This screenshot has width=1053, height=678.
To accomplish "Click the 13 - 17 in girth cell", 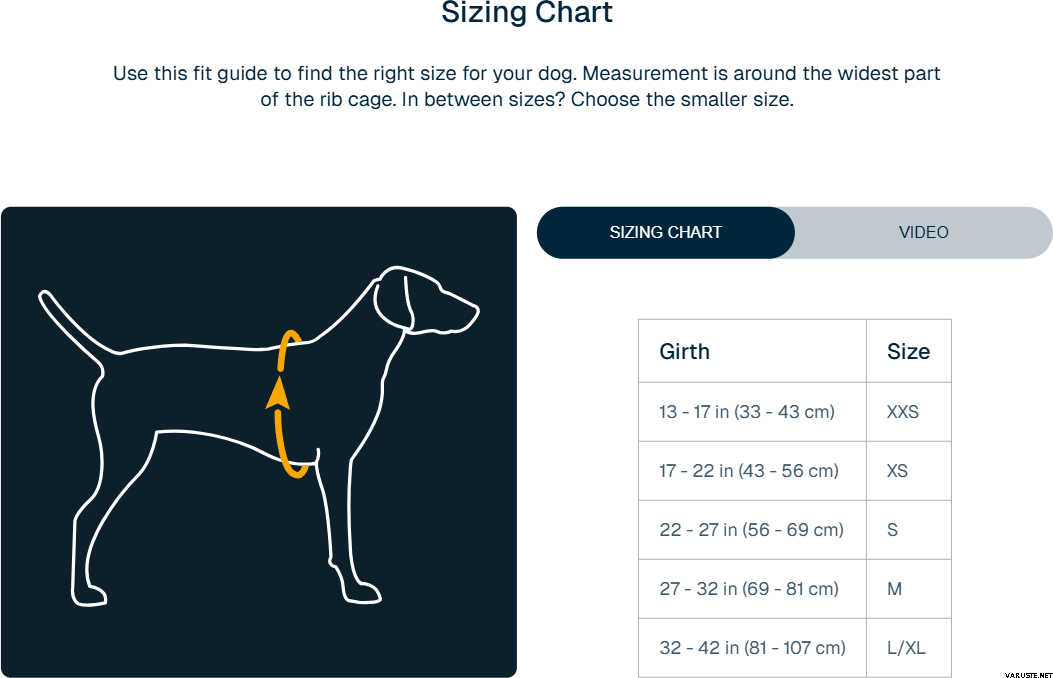I will pyautogui.click(x=747, y=412).
